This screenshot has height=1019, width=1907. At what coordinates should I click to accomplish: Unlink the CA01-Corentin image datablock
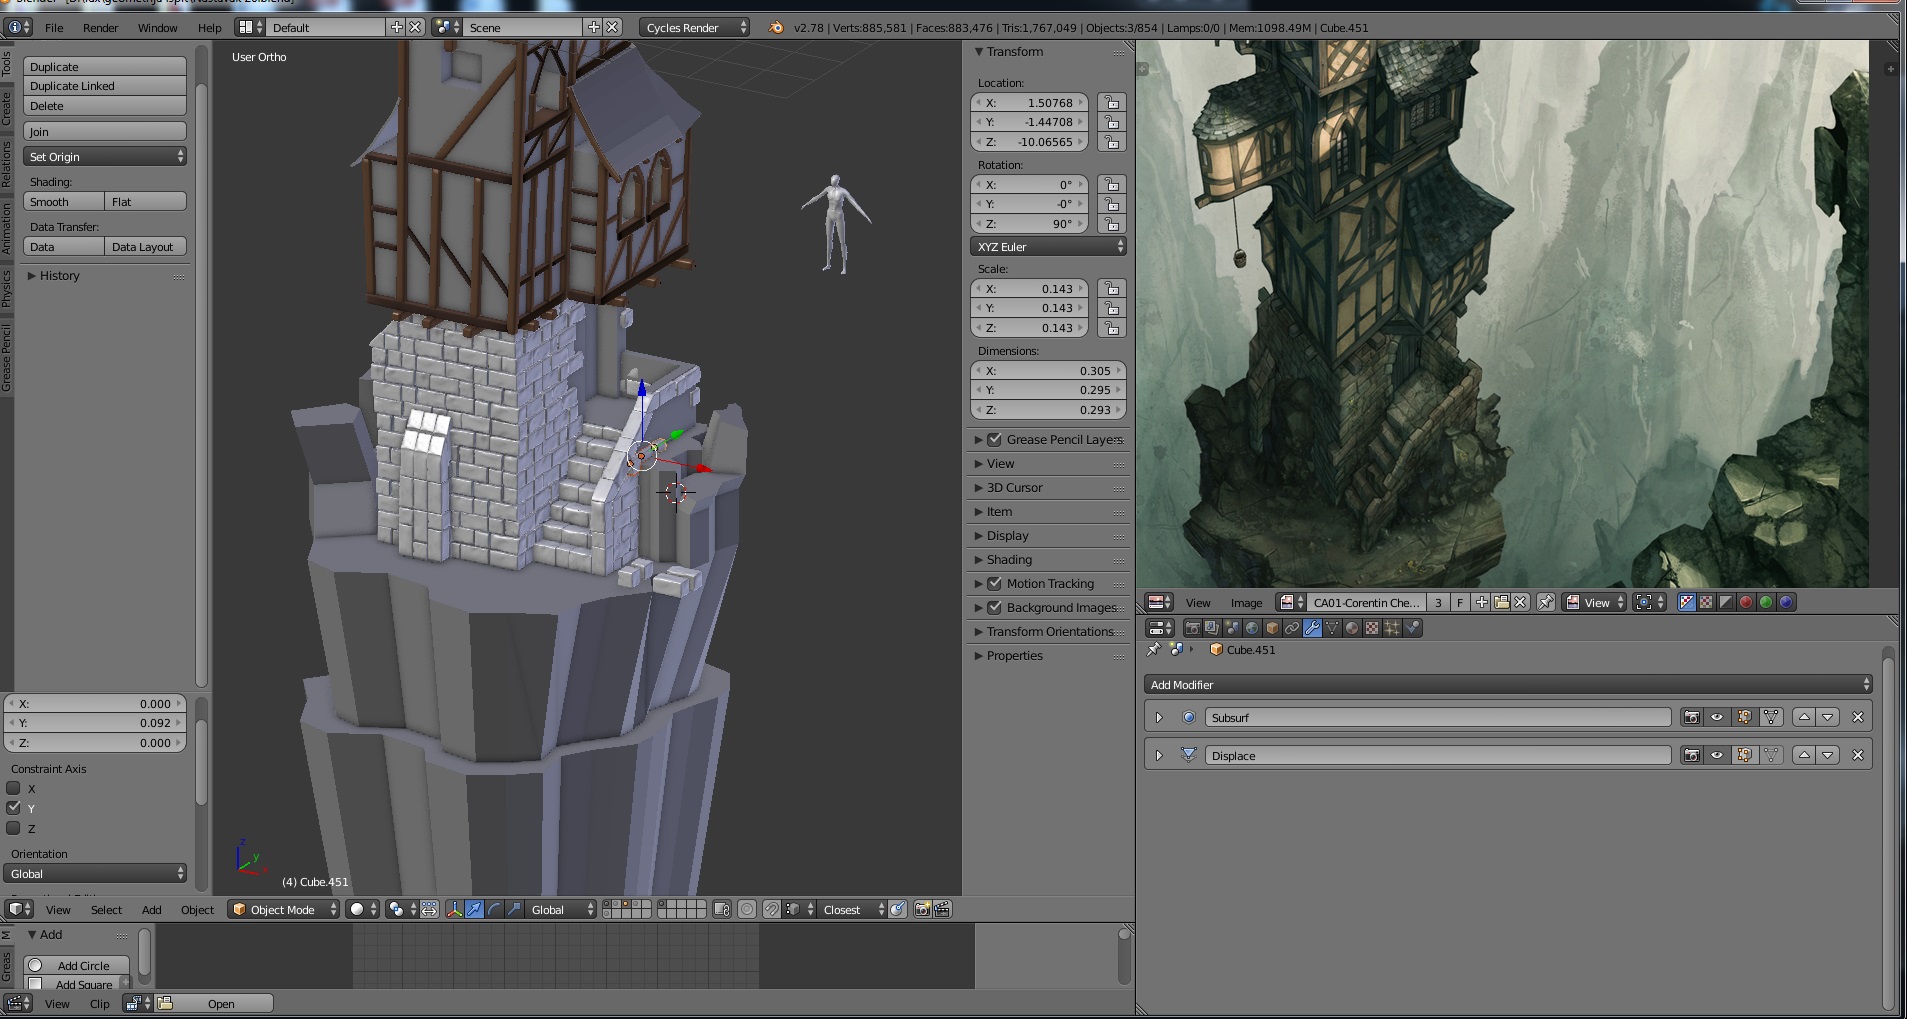coord(1520,602)
